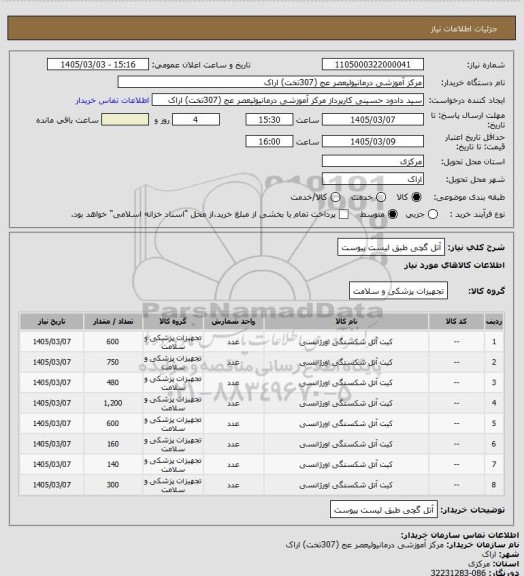
Task: Click the گروه کالا column header
Action: (x=173, y=321)
